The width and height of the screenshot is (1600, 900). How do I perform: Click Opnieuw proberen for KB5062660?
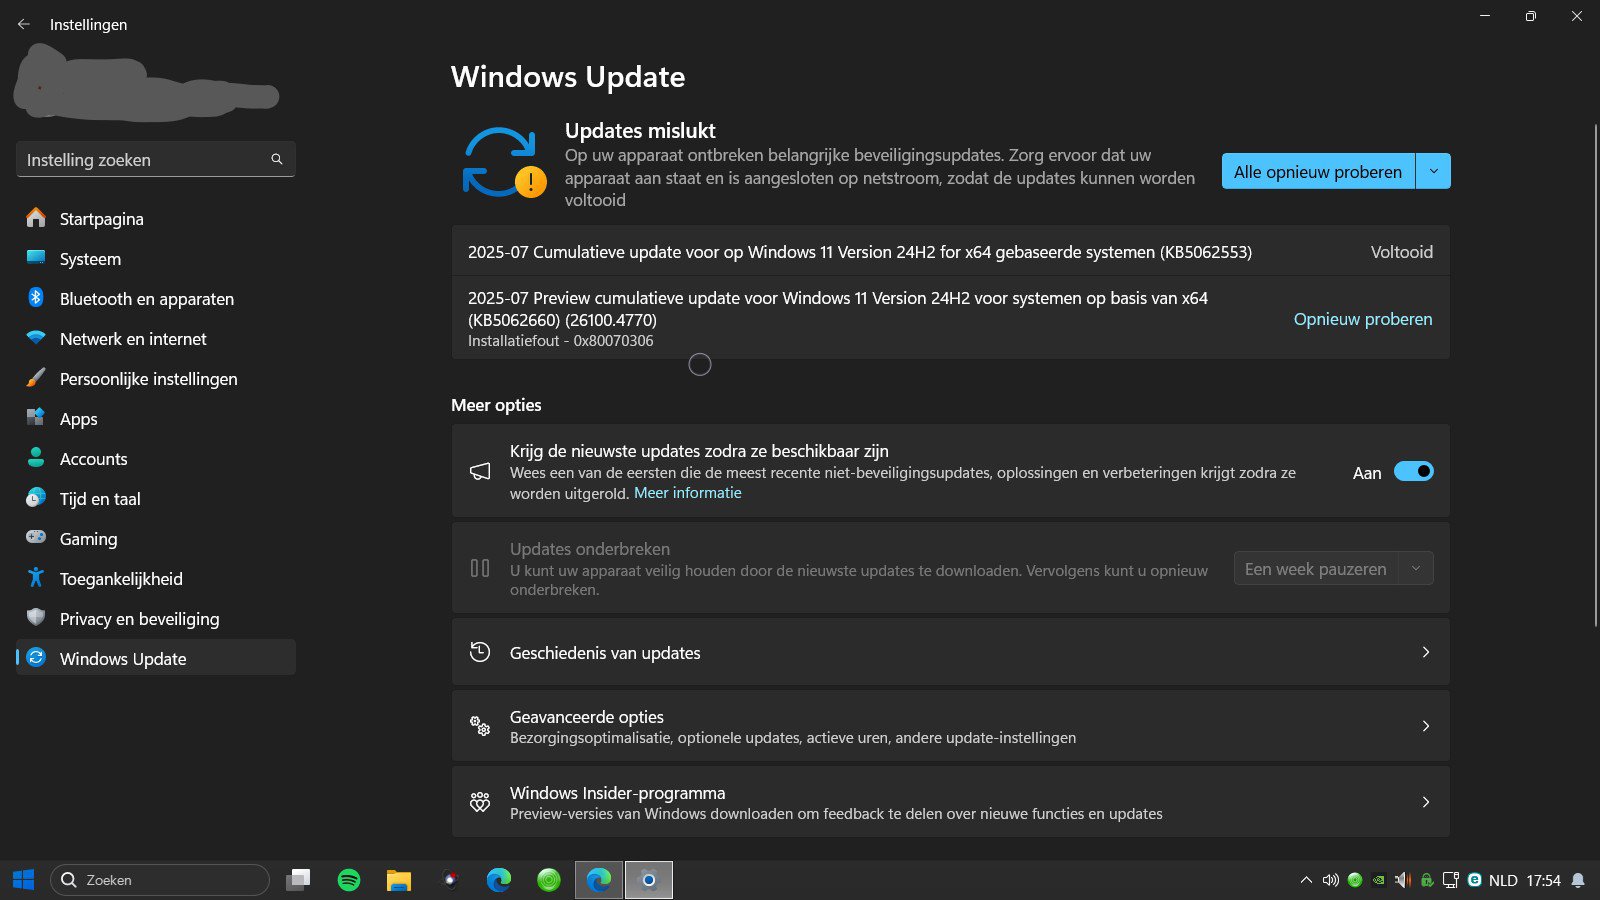(1363, 319)
